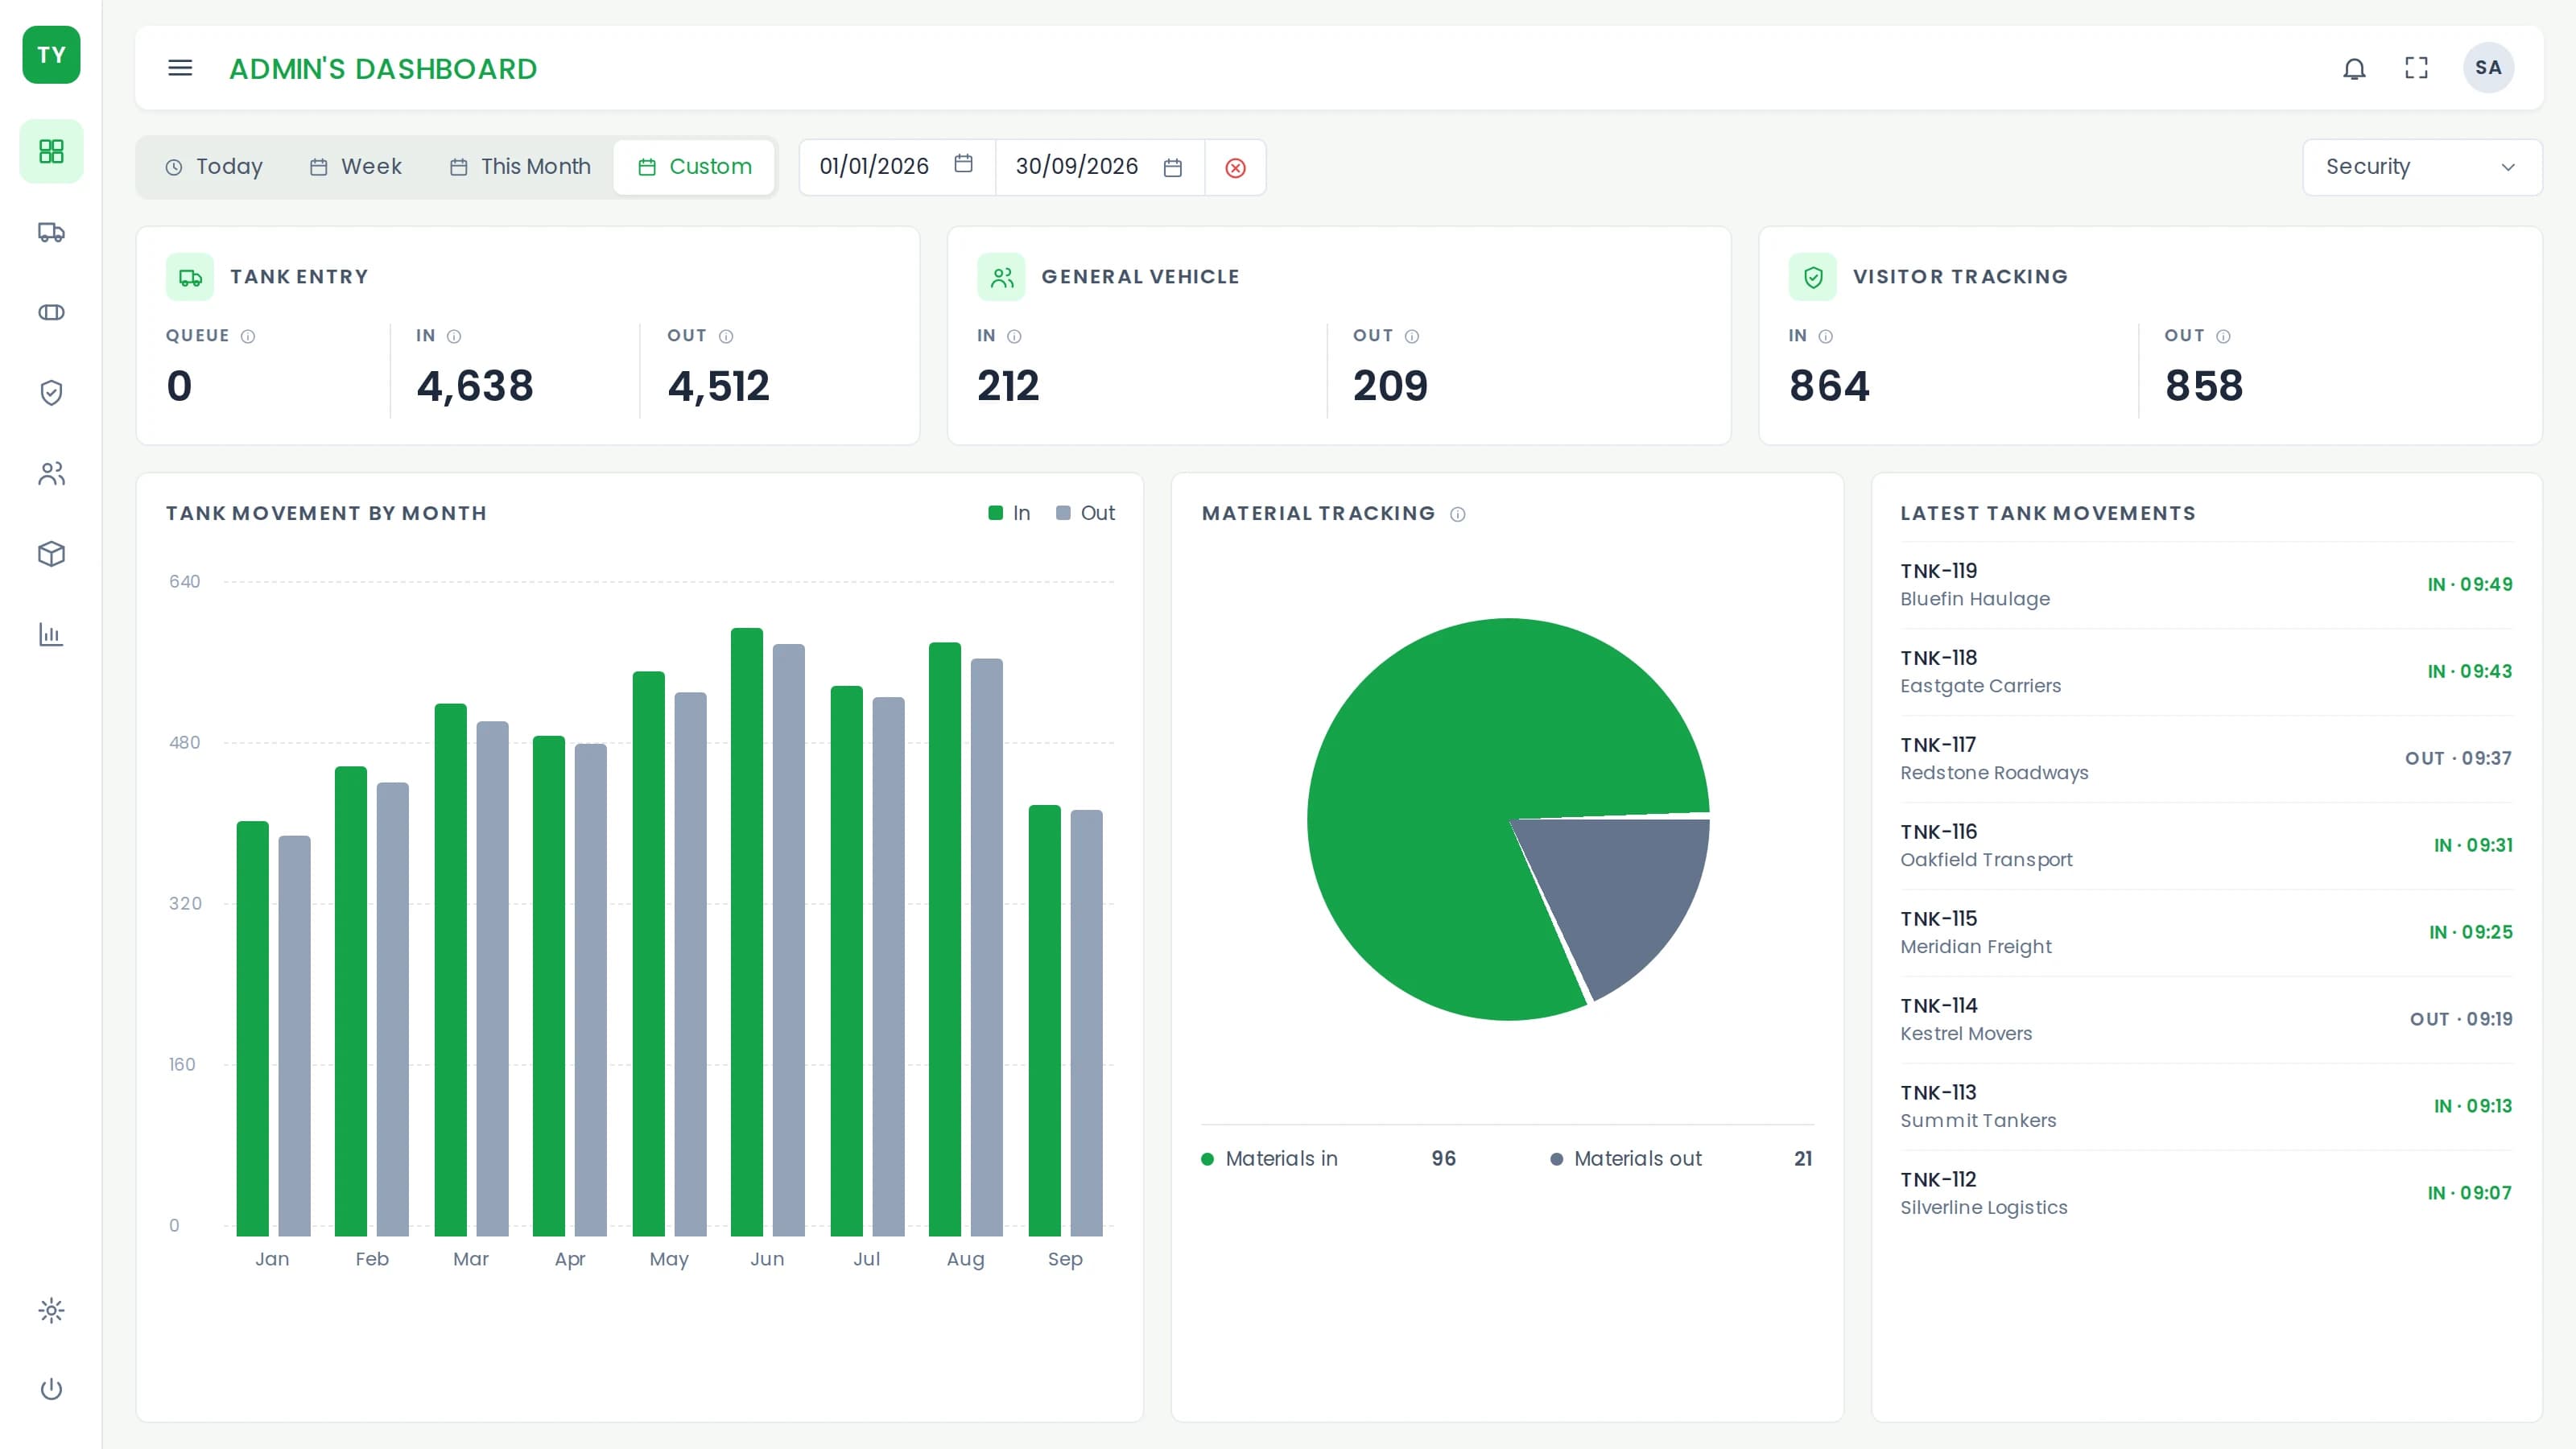Open the package box sidebar icon
Image resolution: width=2576 pixels, height=1449 pixels.
pyautogui.click(x=51, y=554)
